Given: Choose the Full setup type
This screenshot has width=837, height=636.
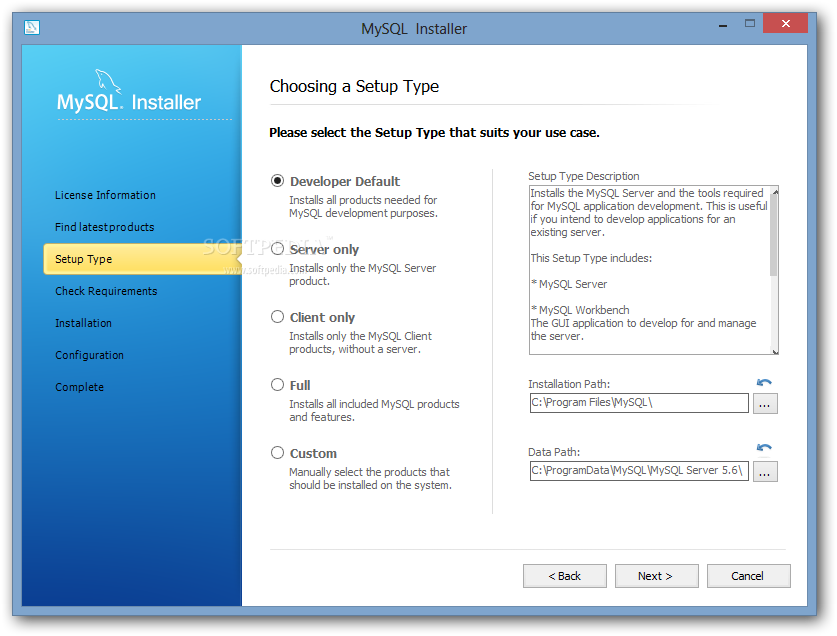Looking at the screenshot, I should 277,384.
